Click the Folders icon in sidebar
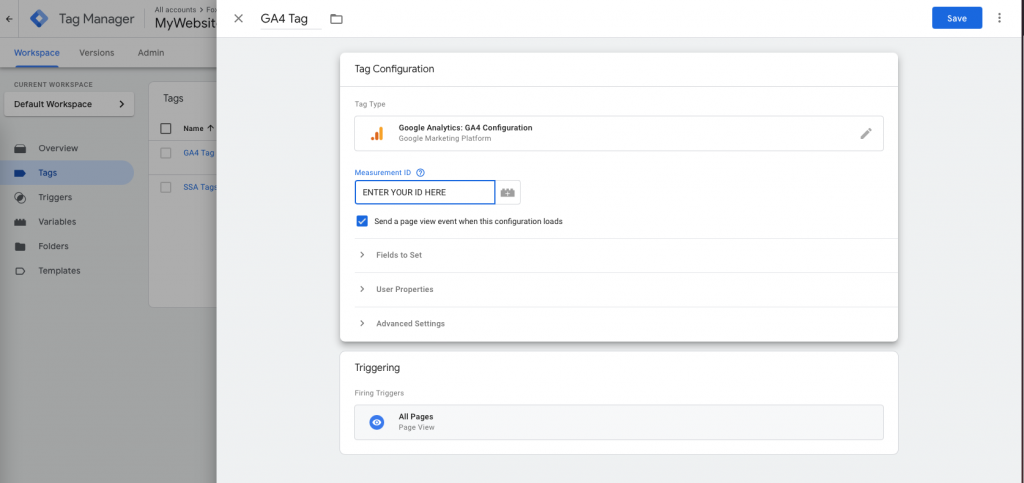 tap(20, 247)
